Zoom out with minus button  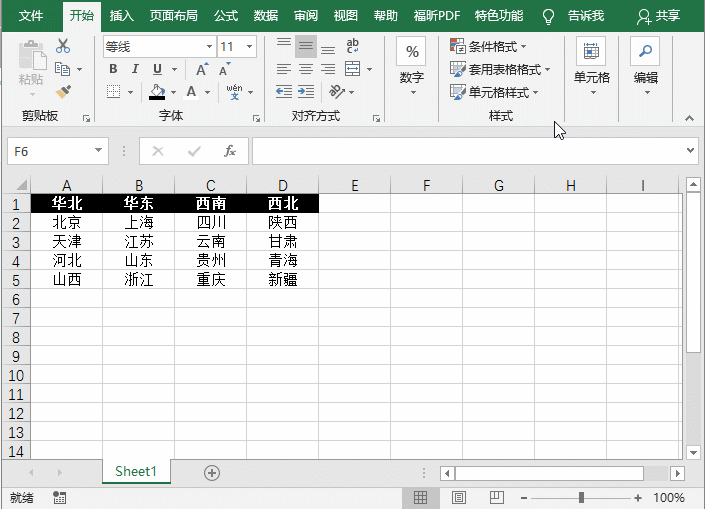pos(524,498)
